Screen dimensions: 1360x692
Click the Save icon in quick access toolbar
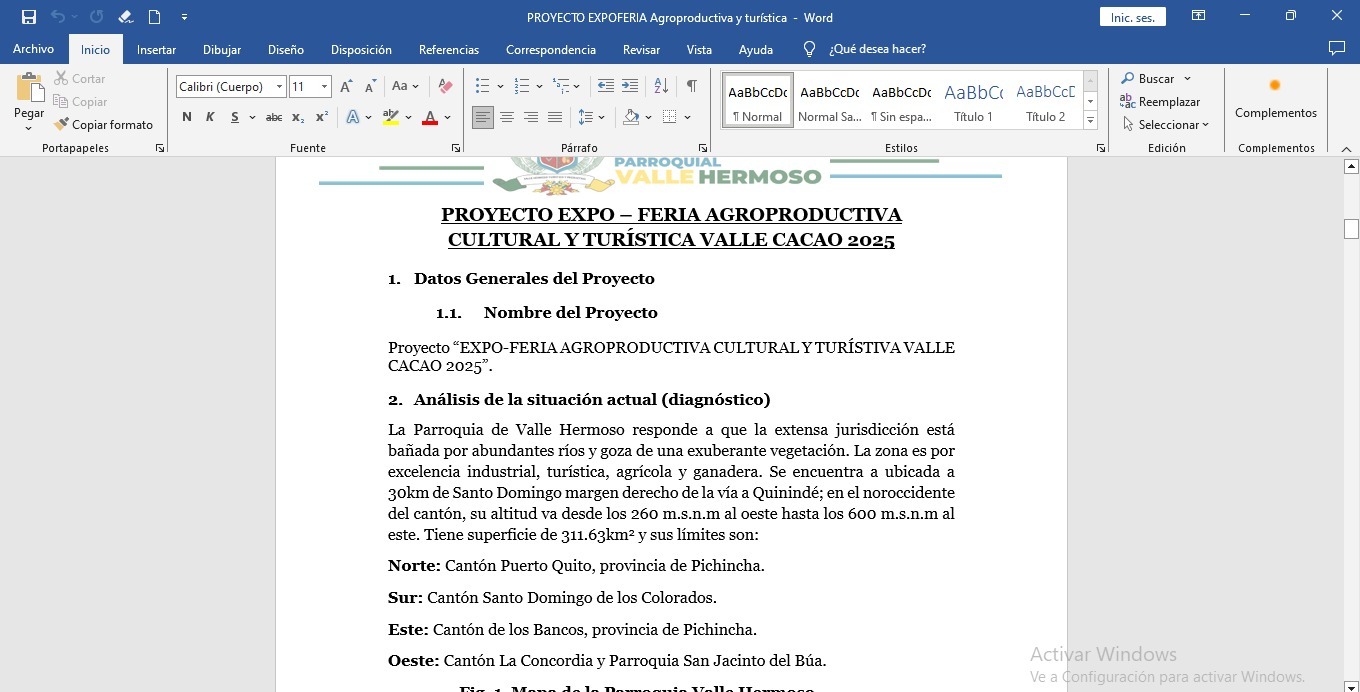coord(28,17)
